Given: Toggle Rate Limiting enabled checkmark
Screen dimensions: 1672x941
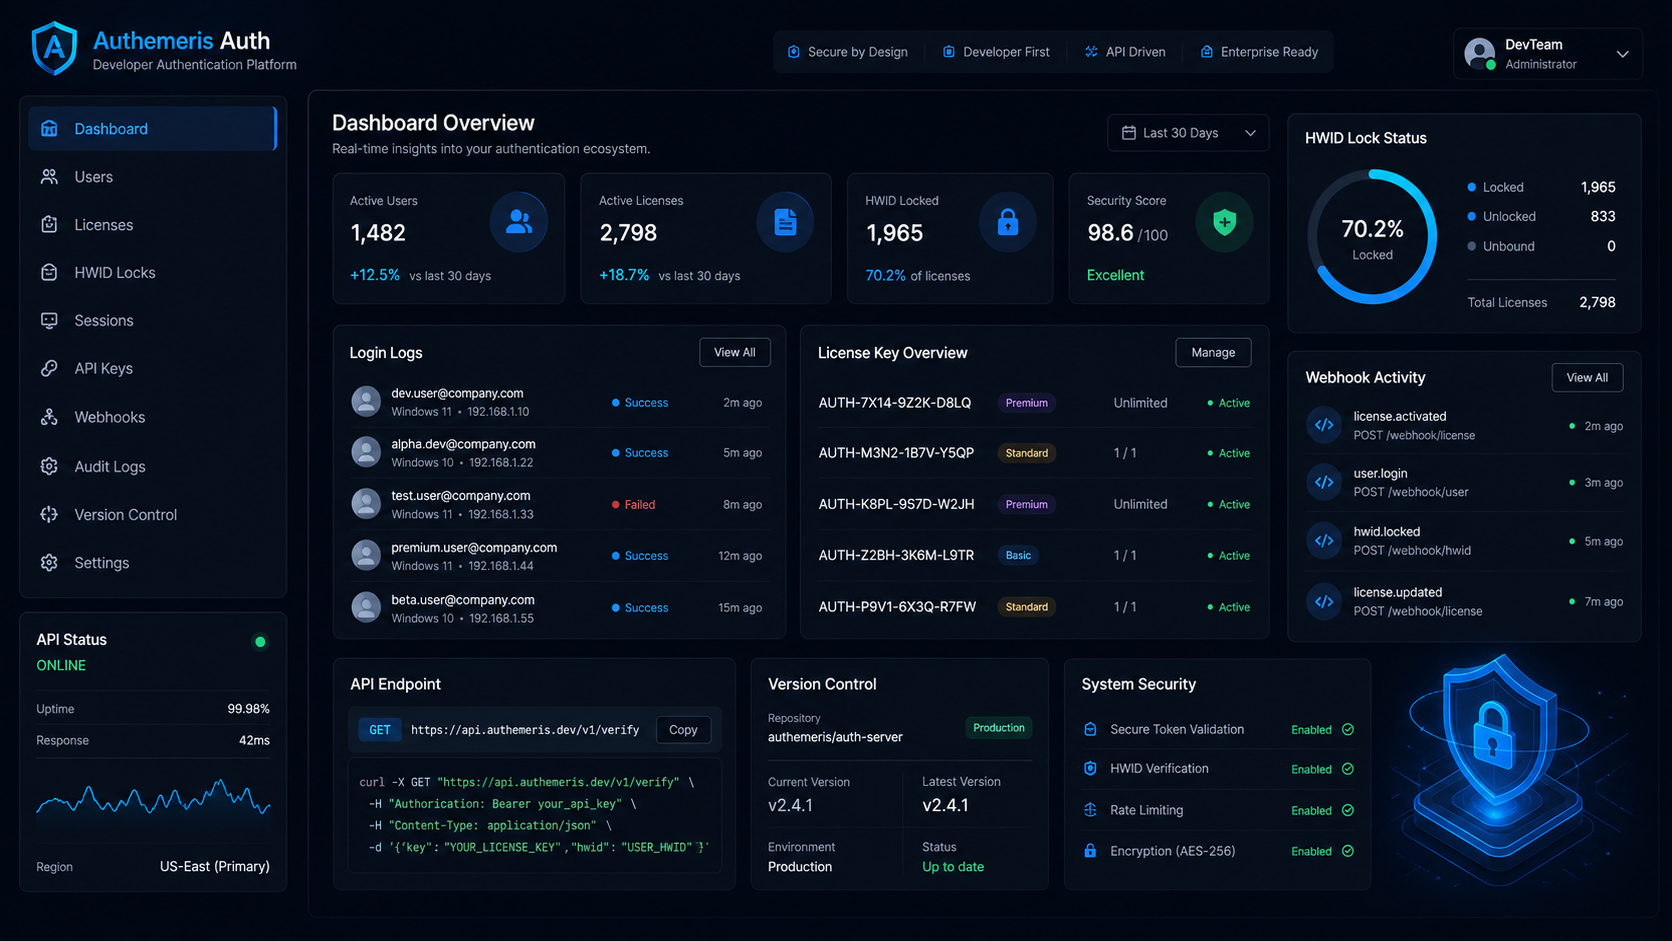Looking at the screenshot, I should coord(1348,811).
